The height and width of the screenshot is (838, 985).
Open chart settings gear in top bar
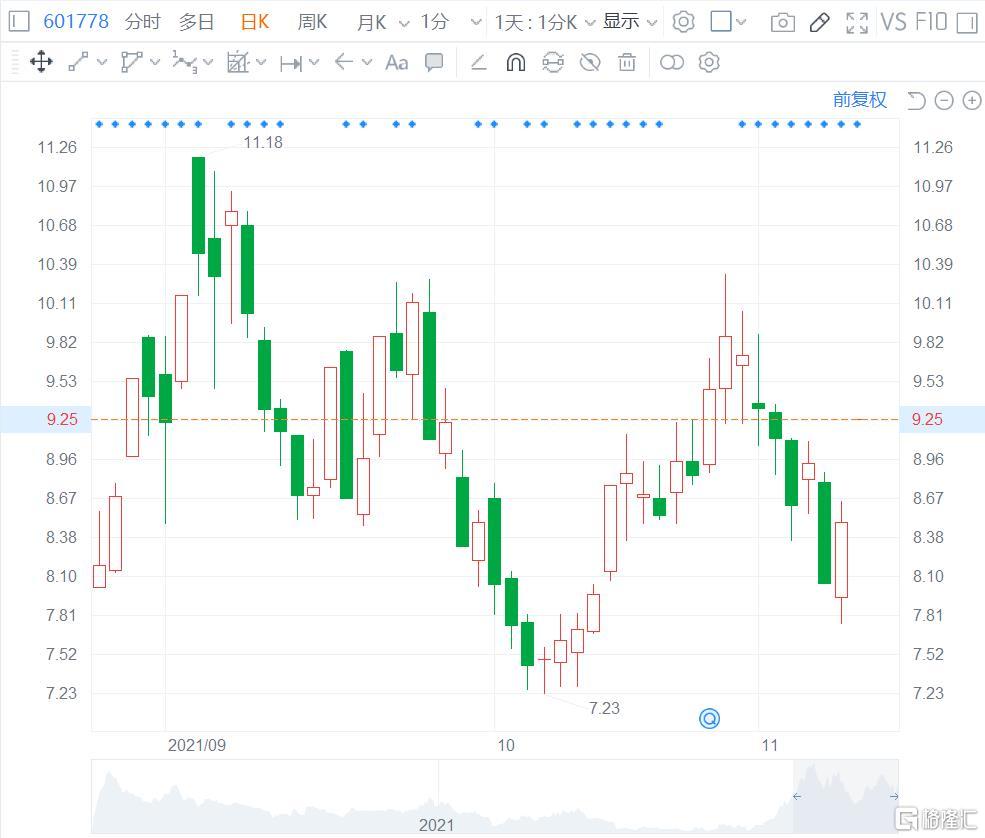(x=683, y=22)
